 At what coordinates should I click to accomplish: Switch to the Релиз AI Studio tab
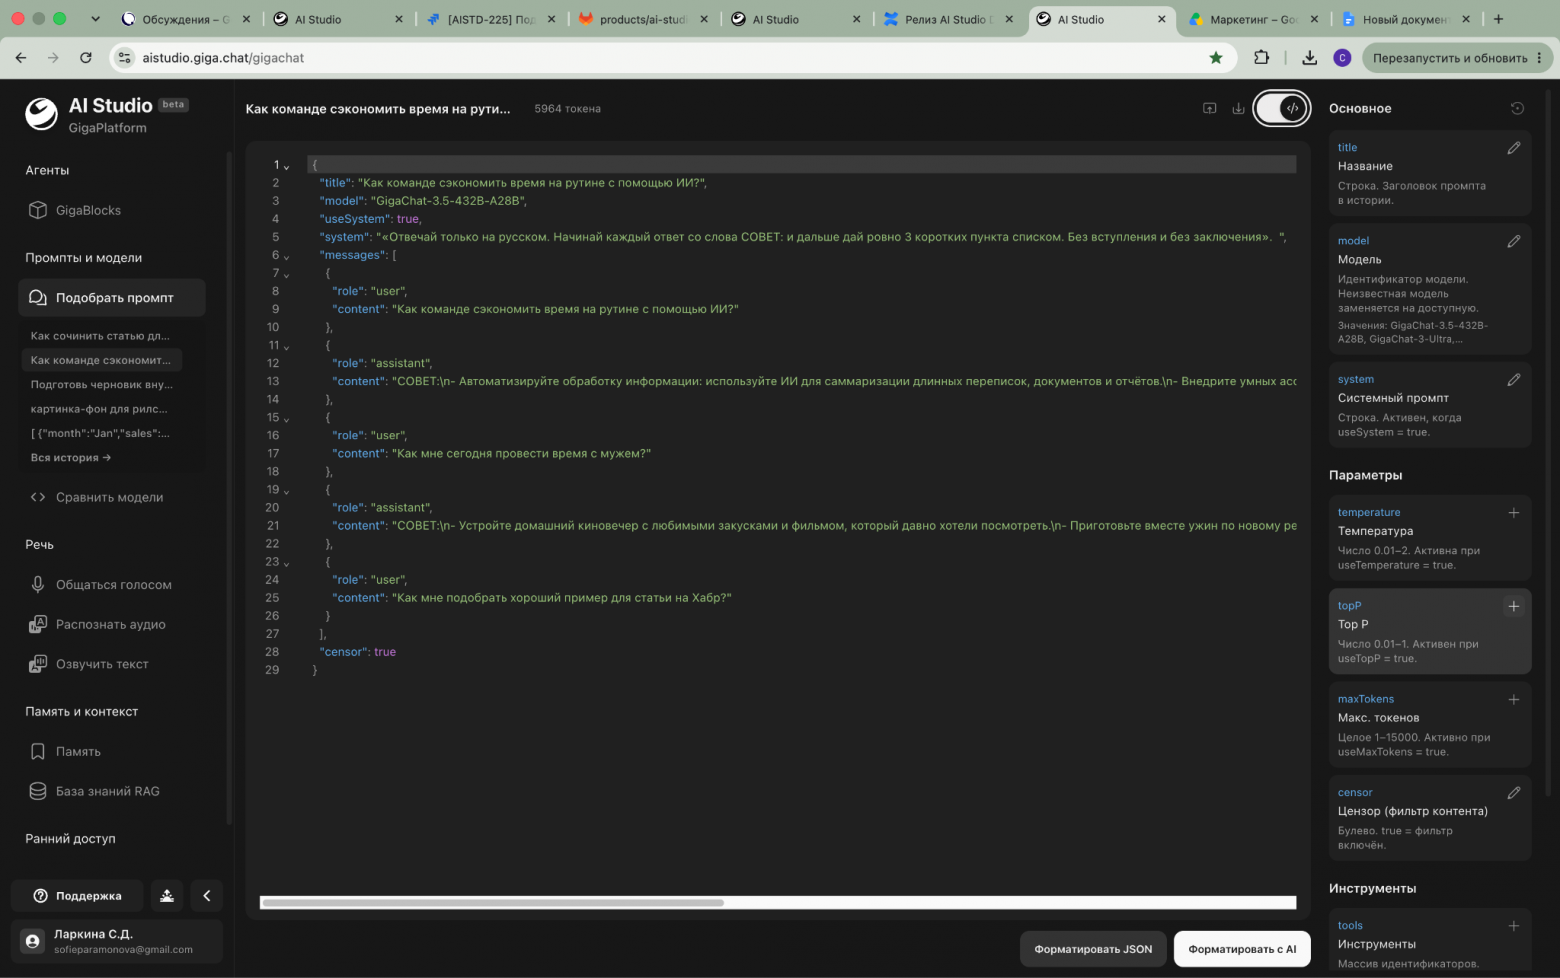coord(948,19)
